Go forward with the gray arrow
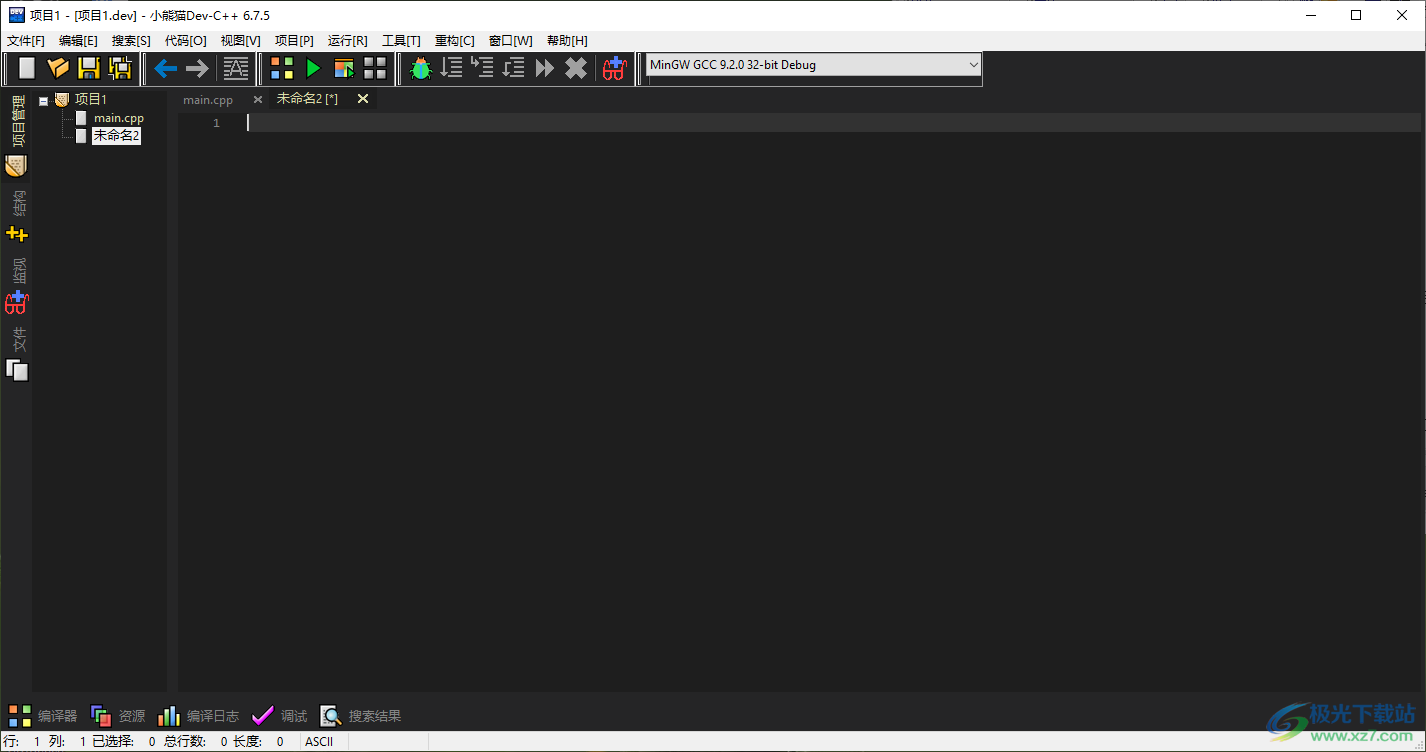Viewport: 1426px width, 752px height. click(197, 68)
